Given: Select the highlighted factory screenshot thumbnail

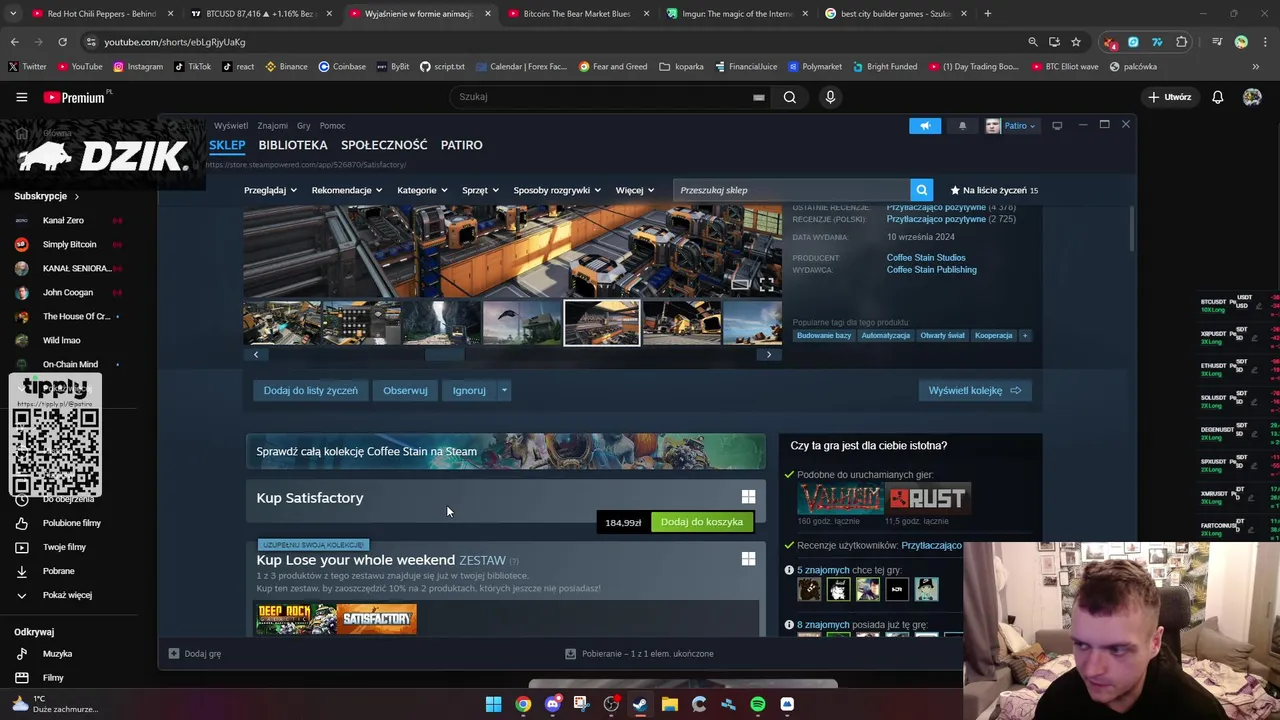Looking at the screenshot, I should pos(602,322).
